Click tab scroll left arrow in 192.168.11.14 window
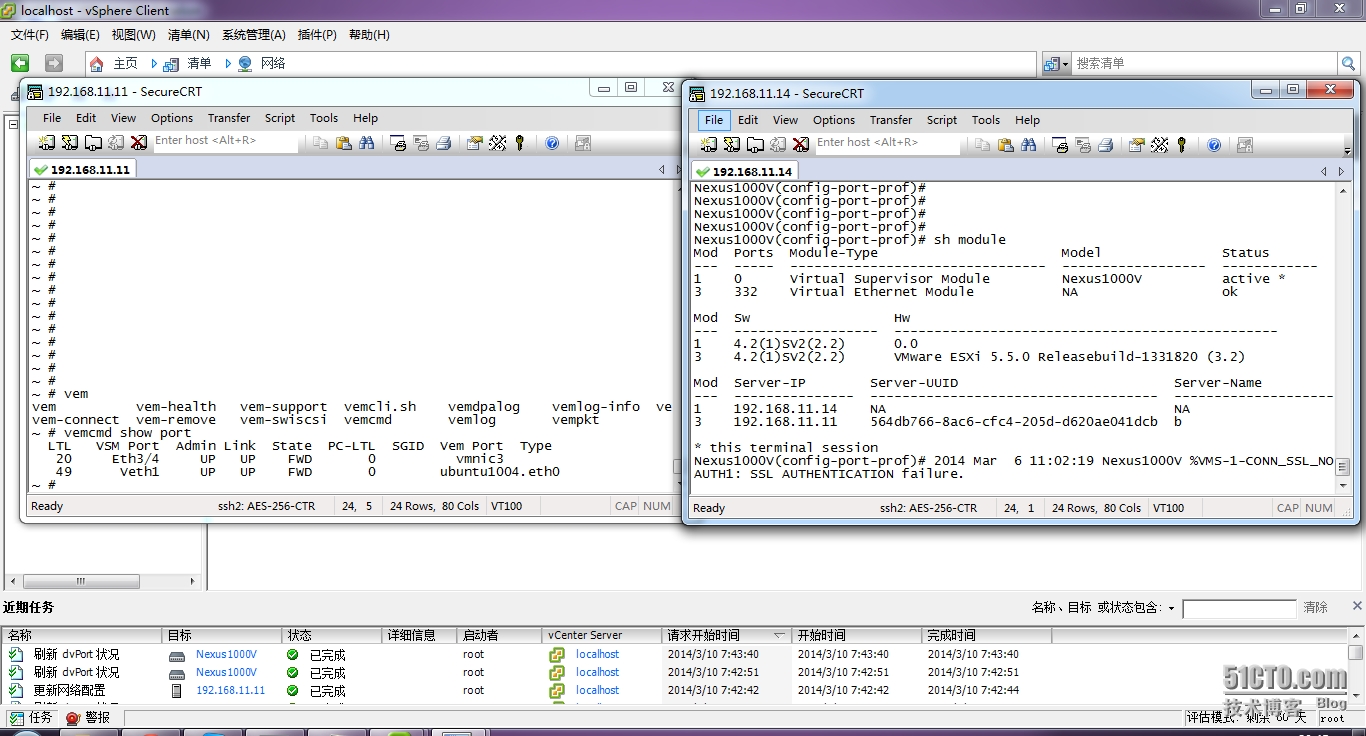Screen dimensions: 1366x736 tap(1324, 172)
